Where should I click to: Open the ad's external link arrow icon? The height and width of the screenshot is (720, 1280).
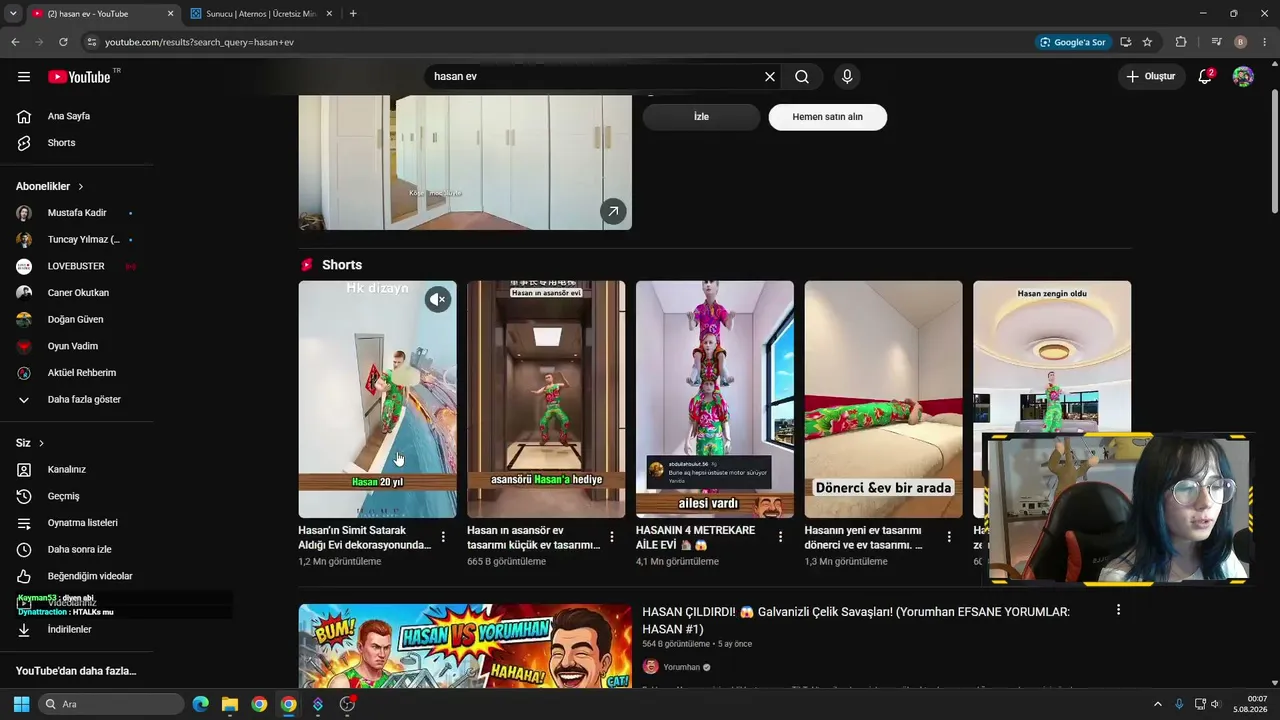coord(613,211)
